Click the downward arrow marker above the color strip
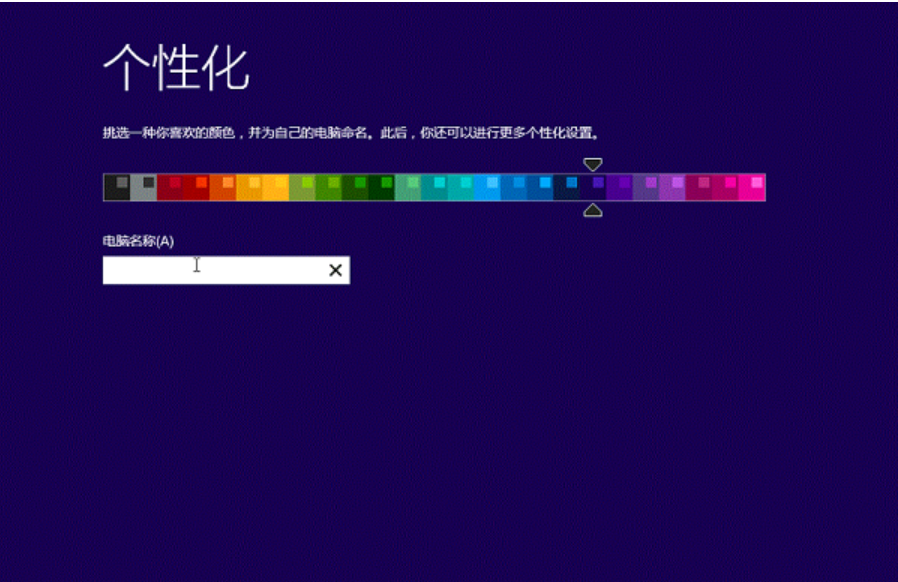 593,165
